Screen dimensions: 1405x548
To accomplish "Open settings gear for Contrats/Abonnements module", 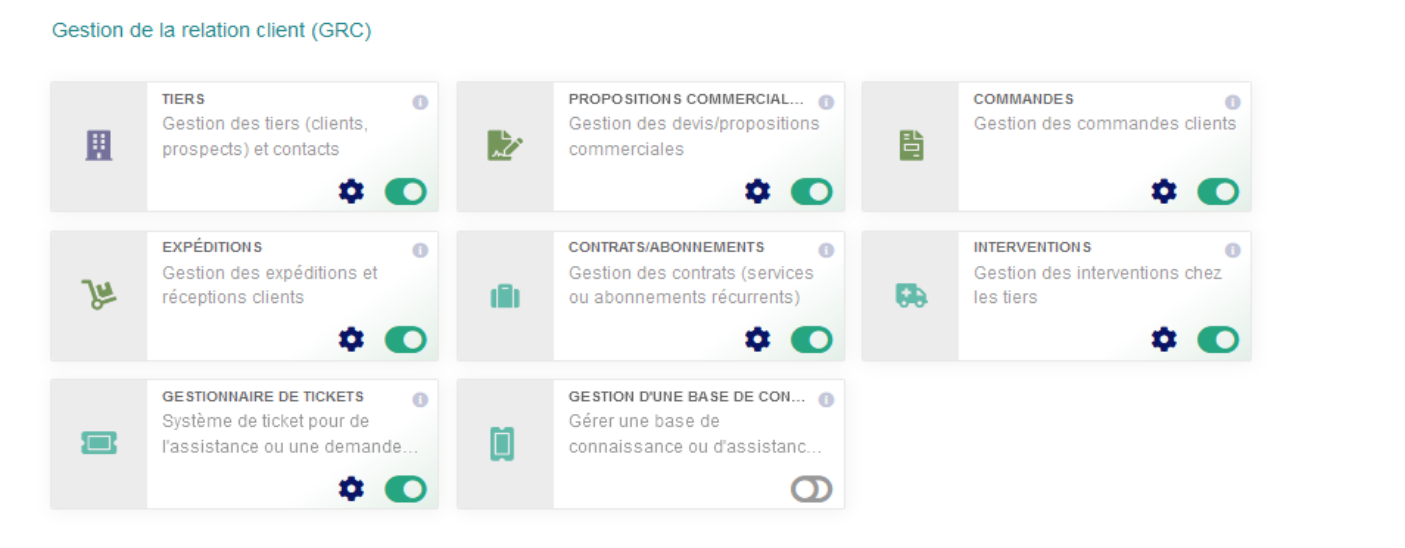I will click(758, 340).
